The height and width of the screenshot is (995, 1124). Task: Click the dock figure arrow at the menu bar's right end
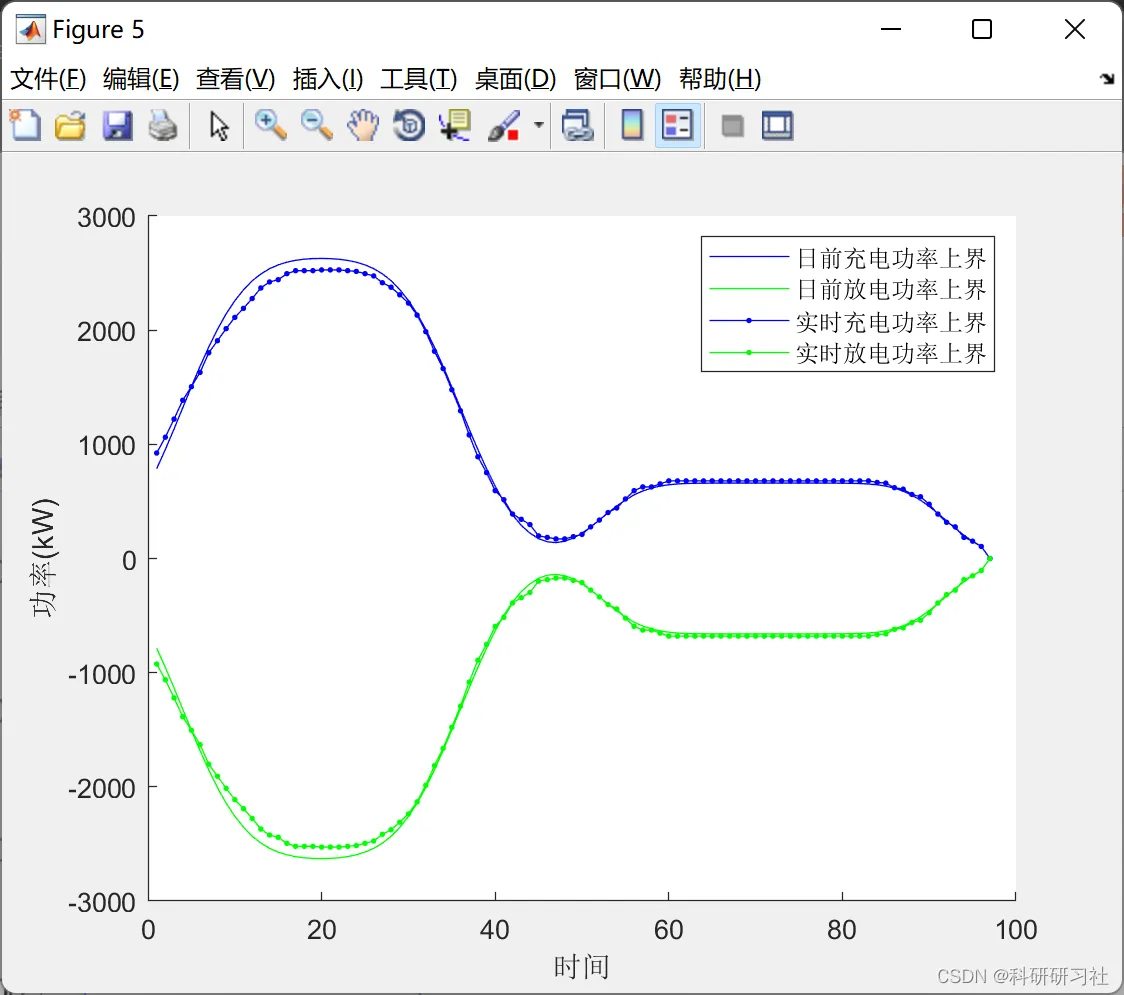(x=1108, y=79)
